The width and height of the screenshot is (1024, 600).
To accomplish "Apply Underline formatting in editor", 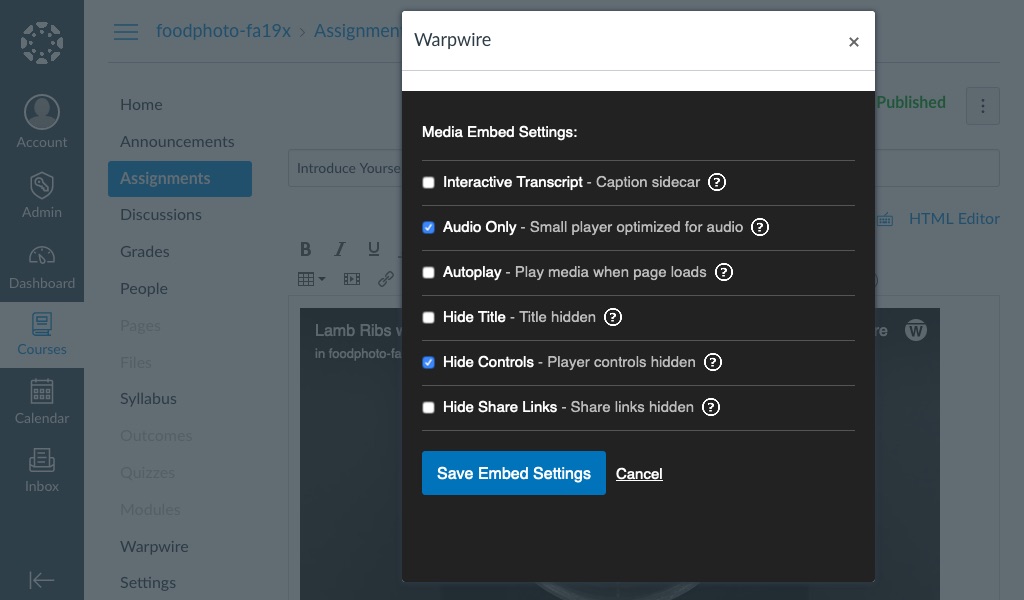I will [374, 249].
